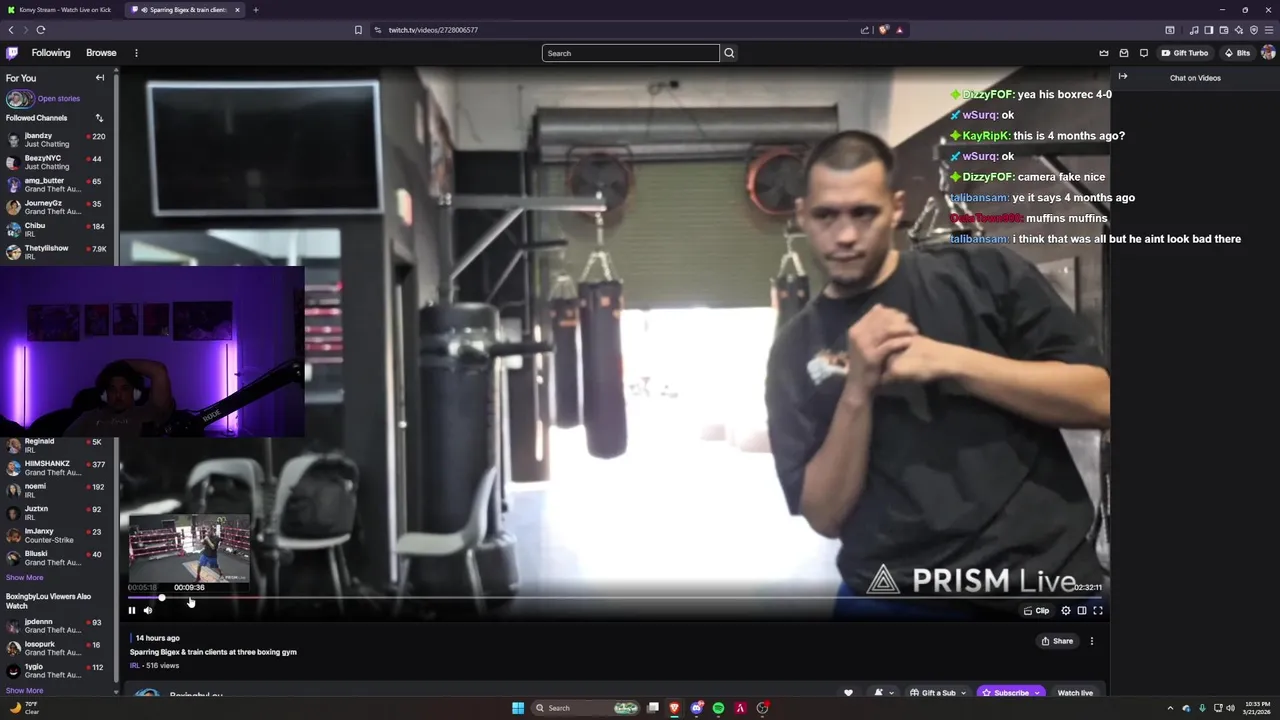Open HIIMSHANKZ channel in sidebar

pyautogui.click(x=58, y=468)
